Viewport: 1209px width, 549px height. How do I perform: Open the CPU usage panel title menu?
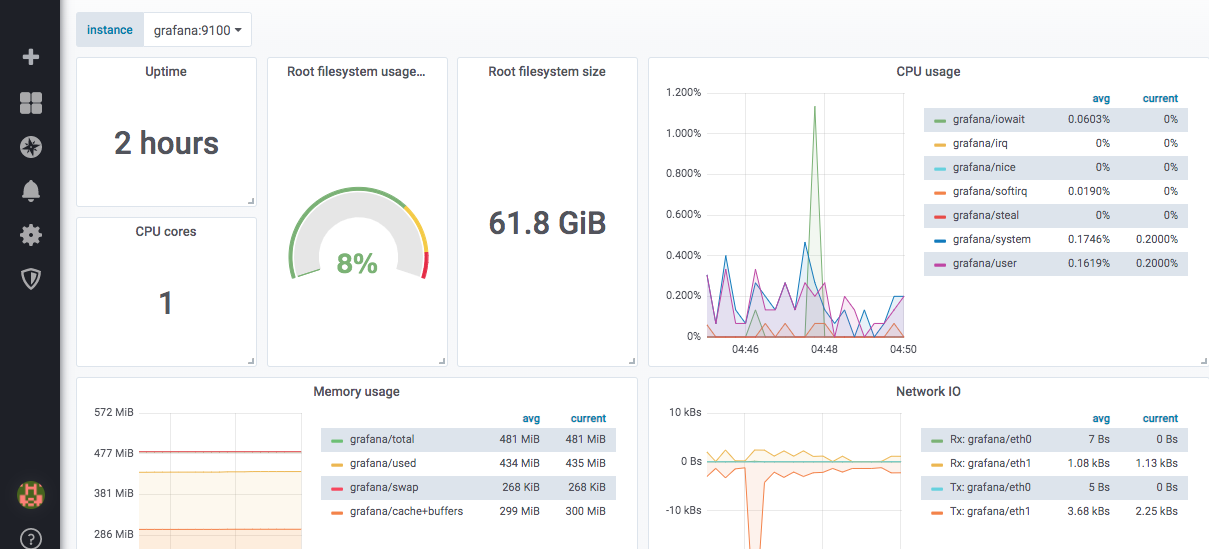[x=927, y=72]
